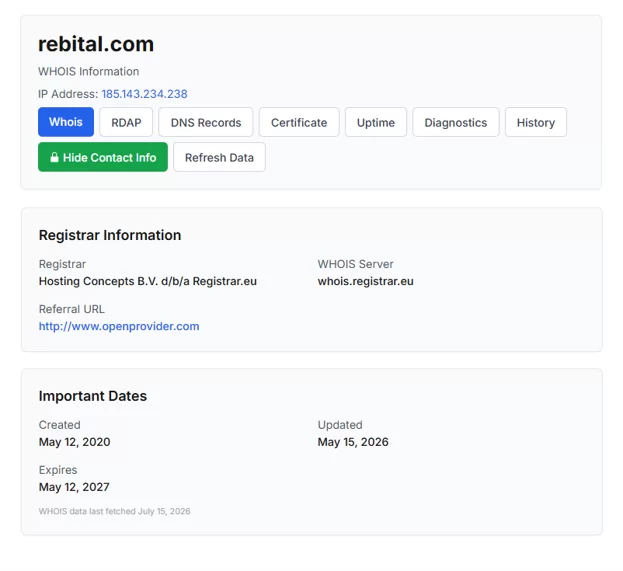Click the Created date May 12, 2020
This screenshot has width=623, height=571.
(x=75, y=442)
